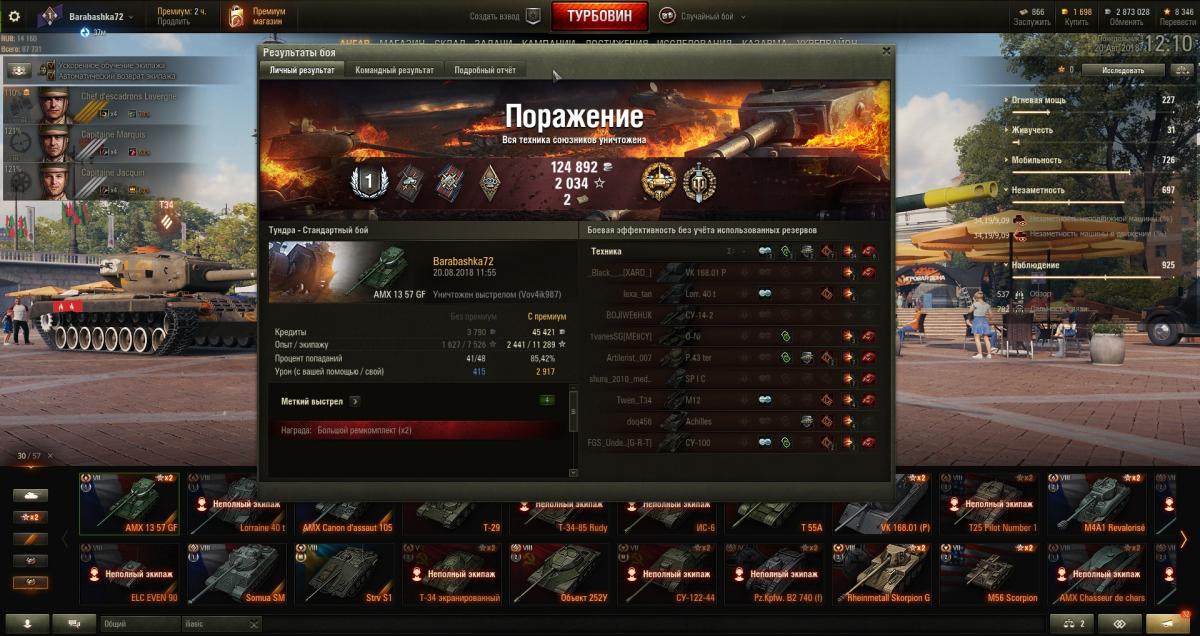
Task: Switch to the Командный результат tab
Action: pos(394,70)
